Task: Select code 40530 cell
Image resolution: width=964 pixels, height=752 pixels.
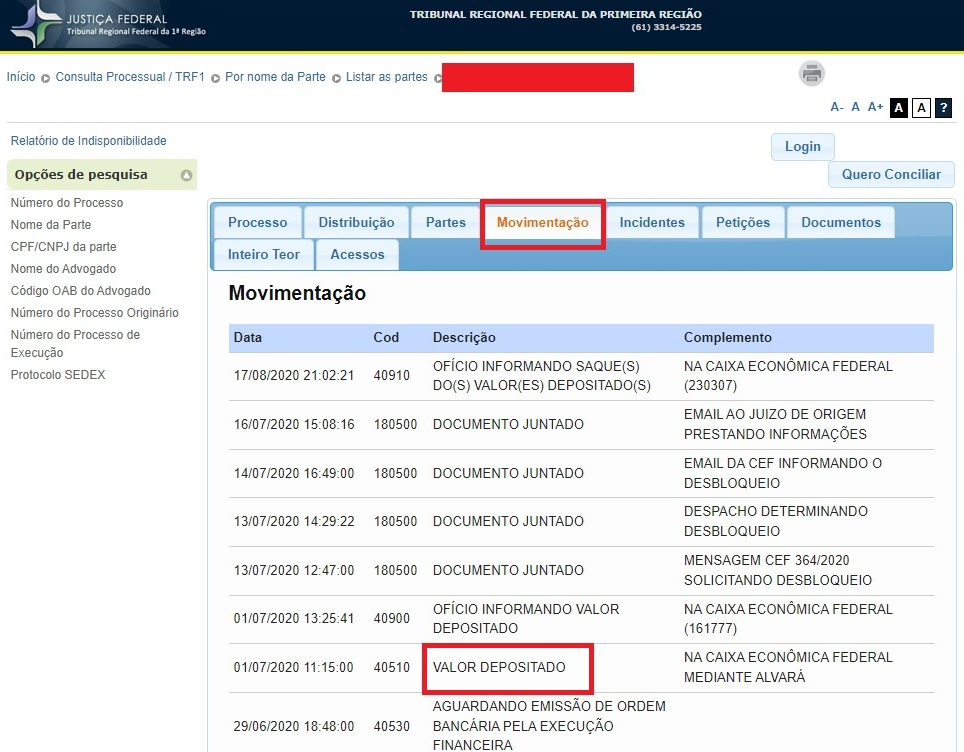Action: point(392,727)
